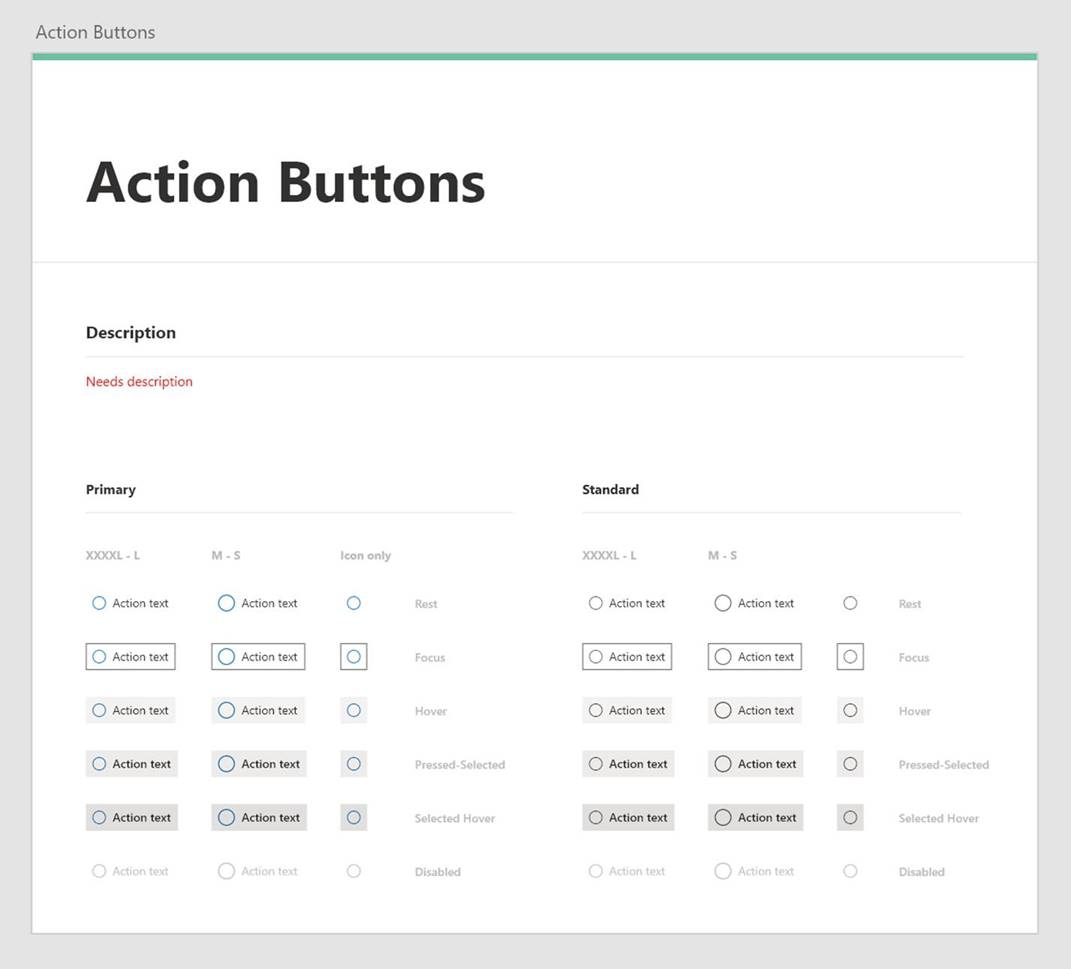Click the 'Rest' state label in Primary section

pyautogui.click(x=426, y=604)
